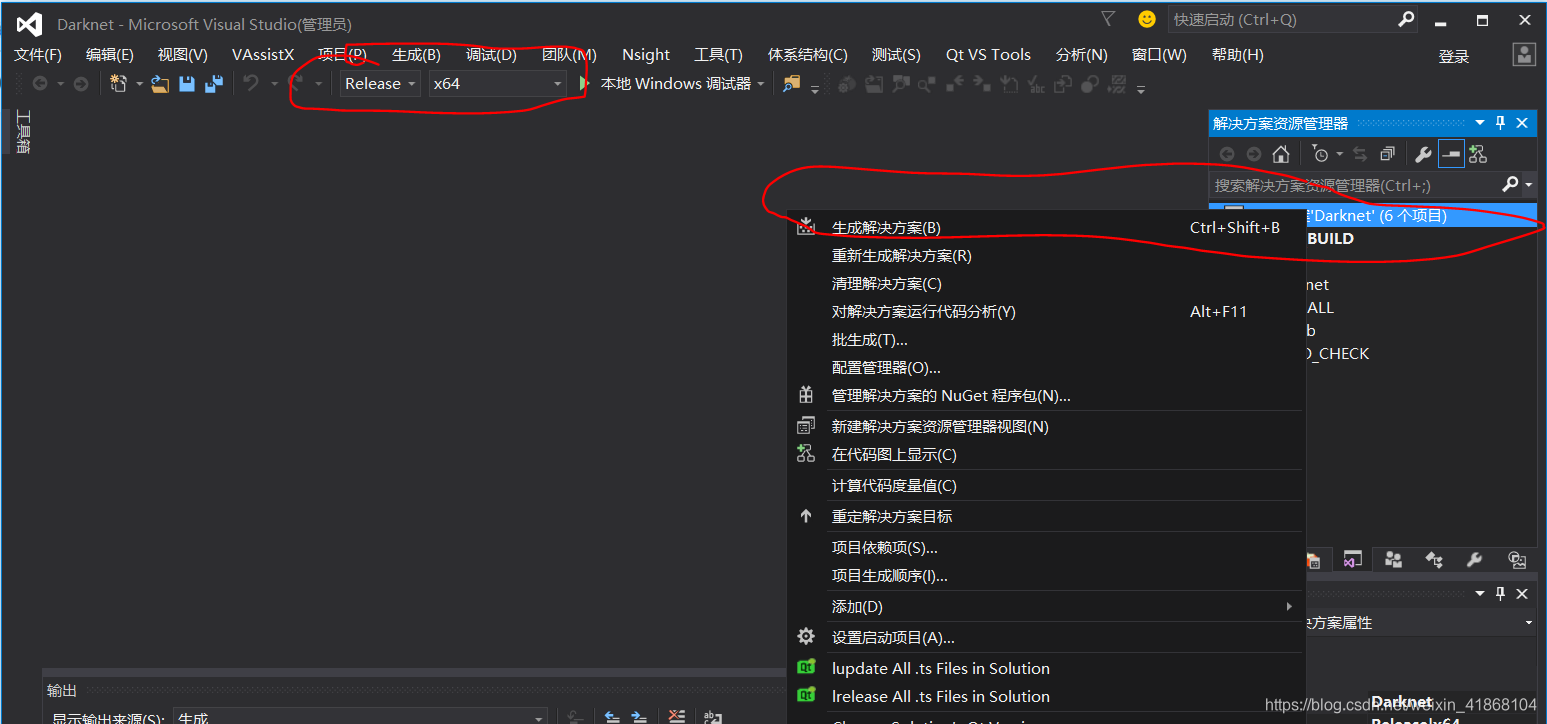Click the Clear All icon in Output panel

[x=677, y=716]
